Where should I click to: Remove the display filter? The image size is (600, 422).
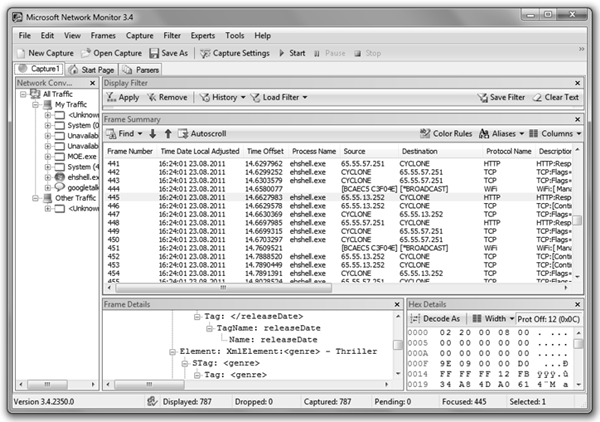pos(167,98)
